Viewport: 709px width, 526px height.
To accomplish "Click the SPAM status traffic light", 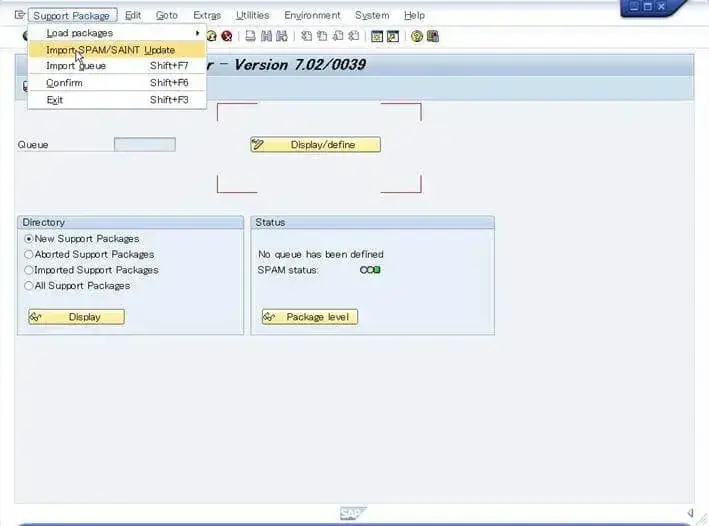I will click(370, 270).
